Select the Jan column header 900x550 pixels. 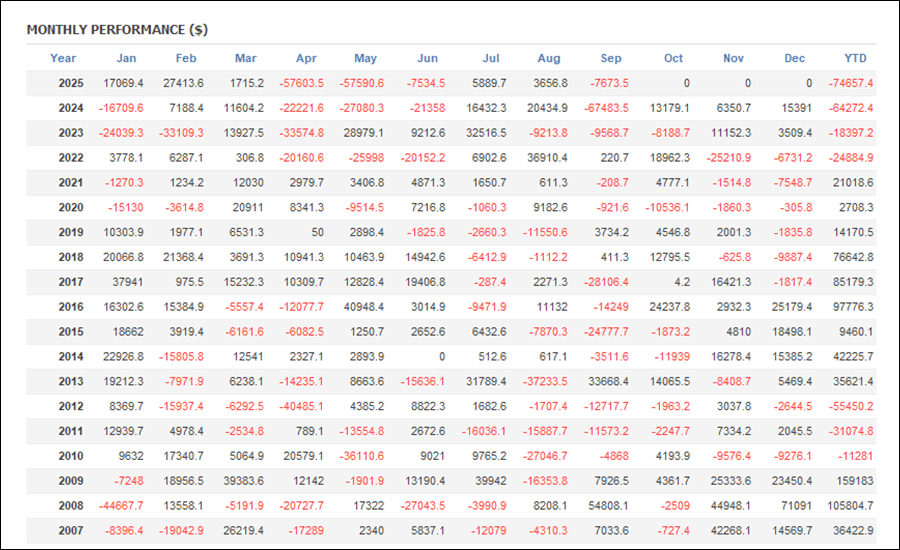[126, 58]
